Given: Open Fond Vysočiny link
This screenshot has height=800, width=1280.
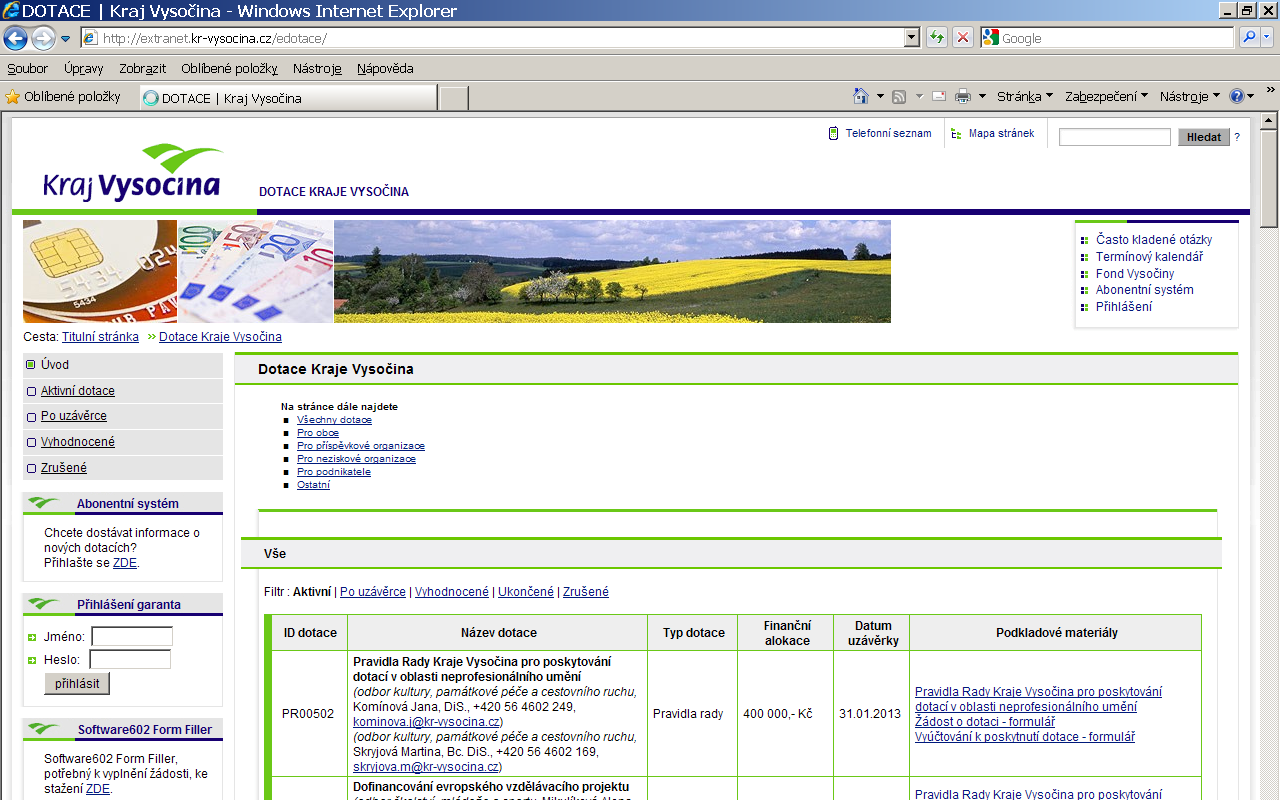Looking at the screenshot, I should coord(1135,274).
